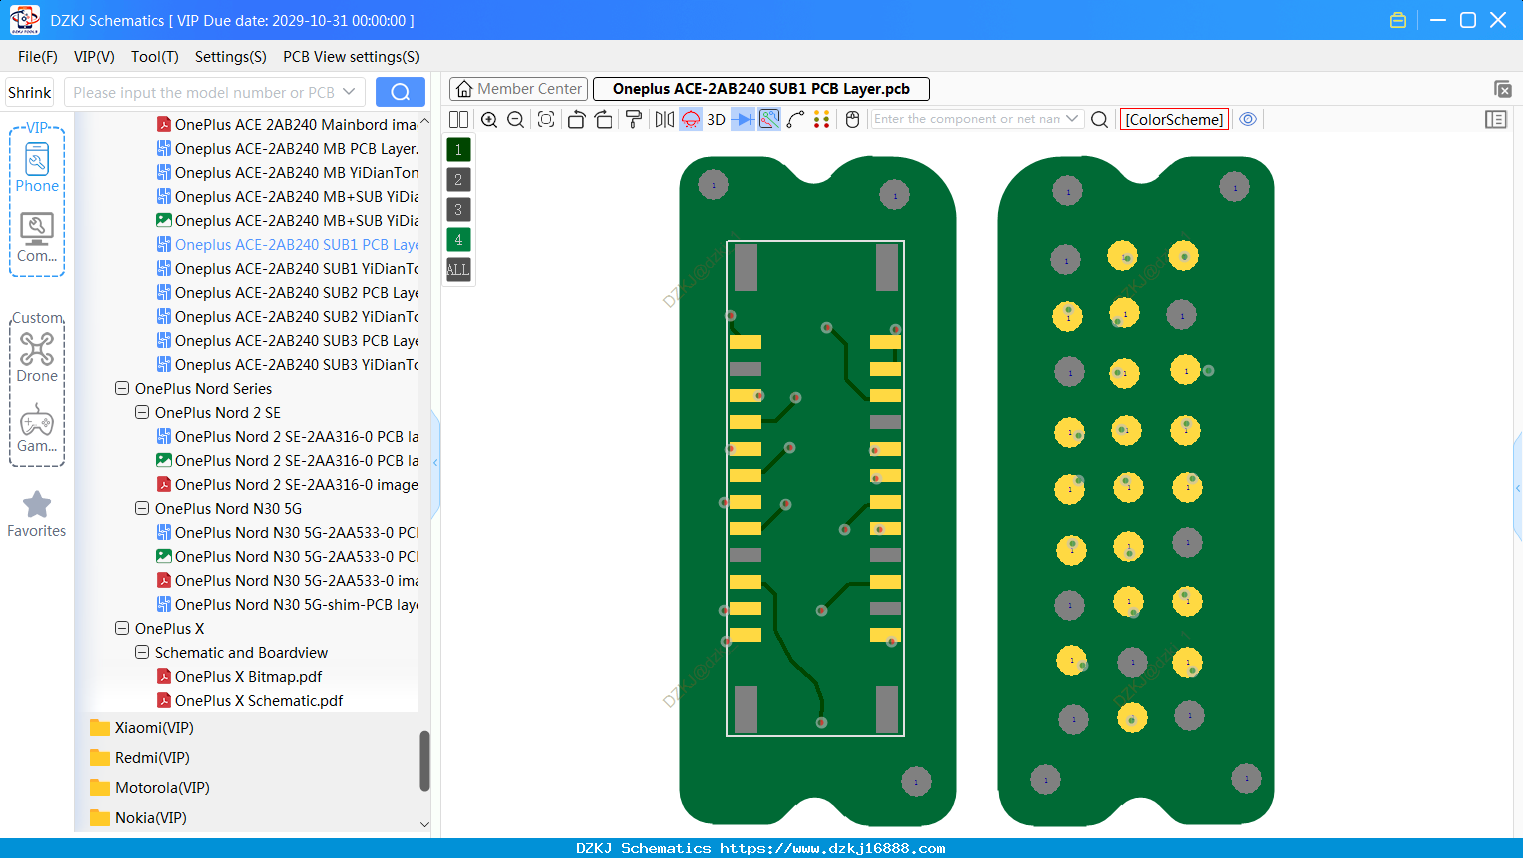Open the Game console category
The image size is (1523, 858).
point(37,428)
